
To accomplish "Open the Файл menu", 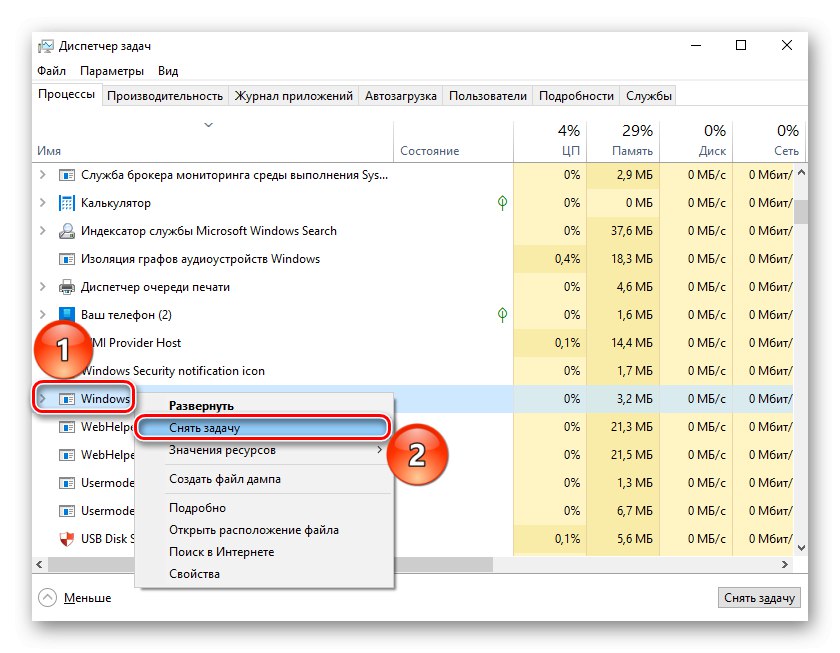I will [x=51, y=71].
